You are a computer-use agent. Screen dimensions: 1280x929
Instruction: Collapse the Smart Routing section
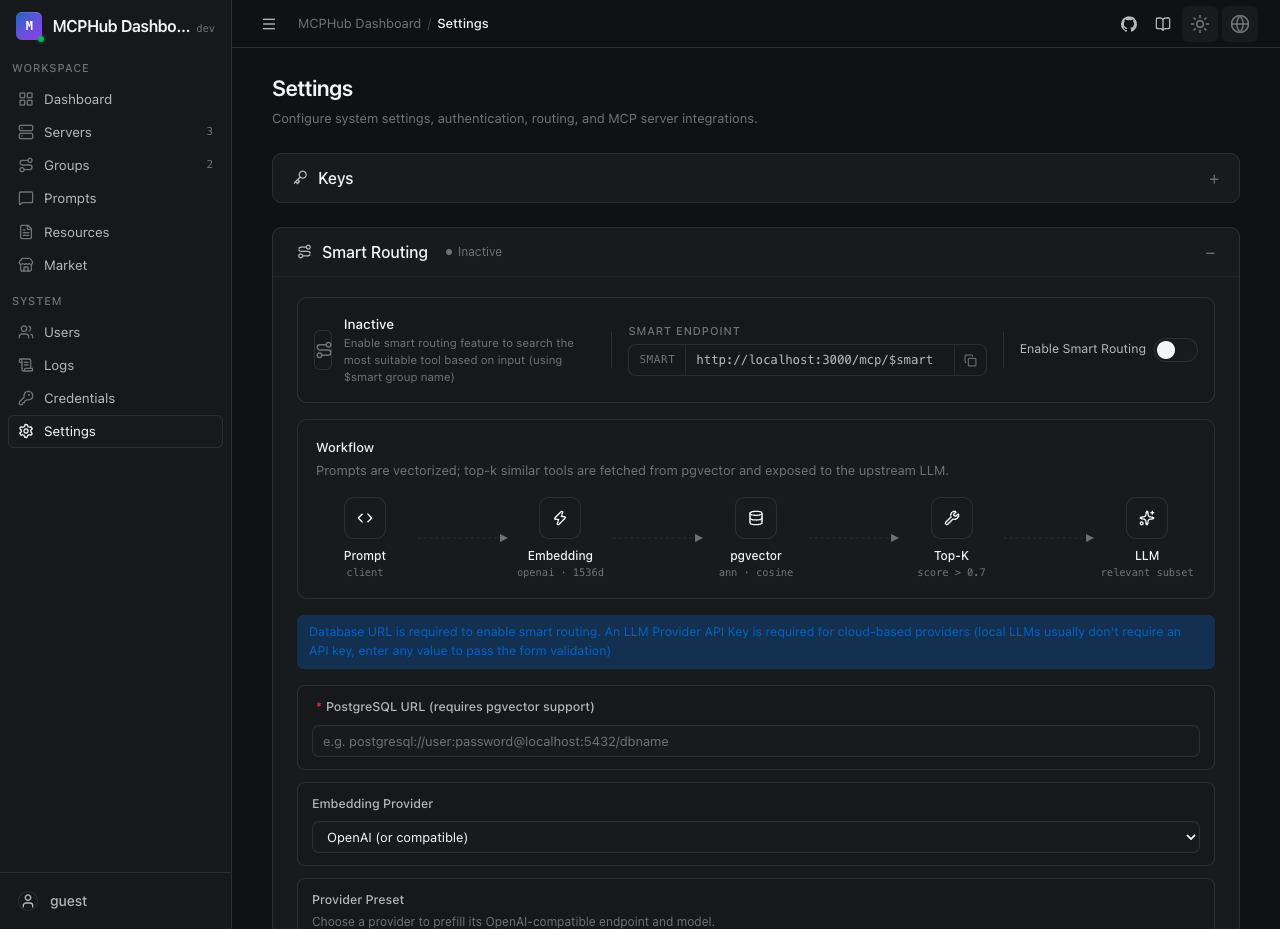coord(1210,253)
